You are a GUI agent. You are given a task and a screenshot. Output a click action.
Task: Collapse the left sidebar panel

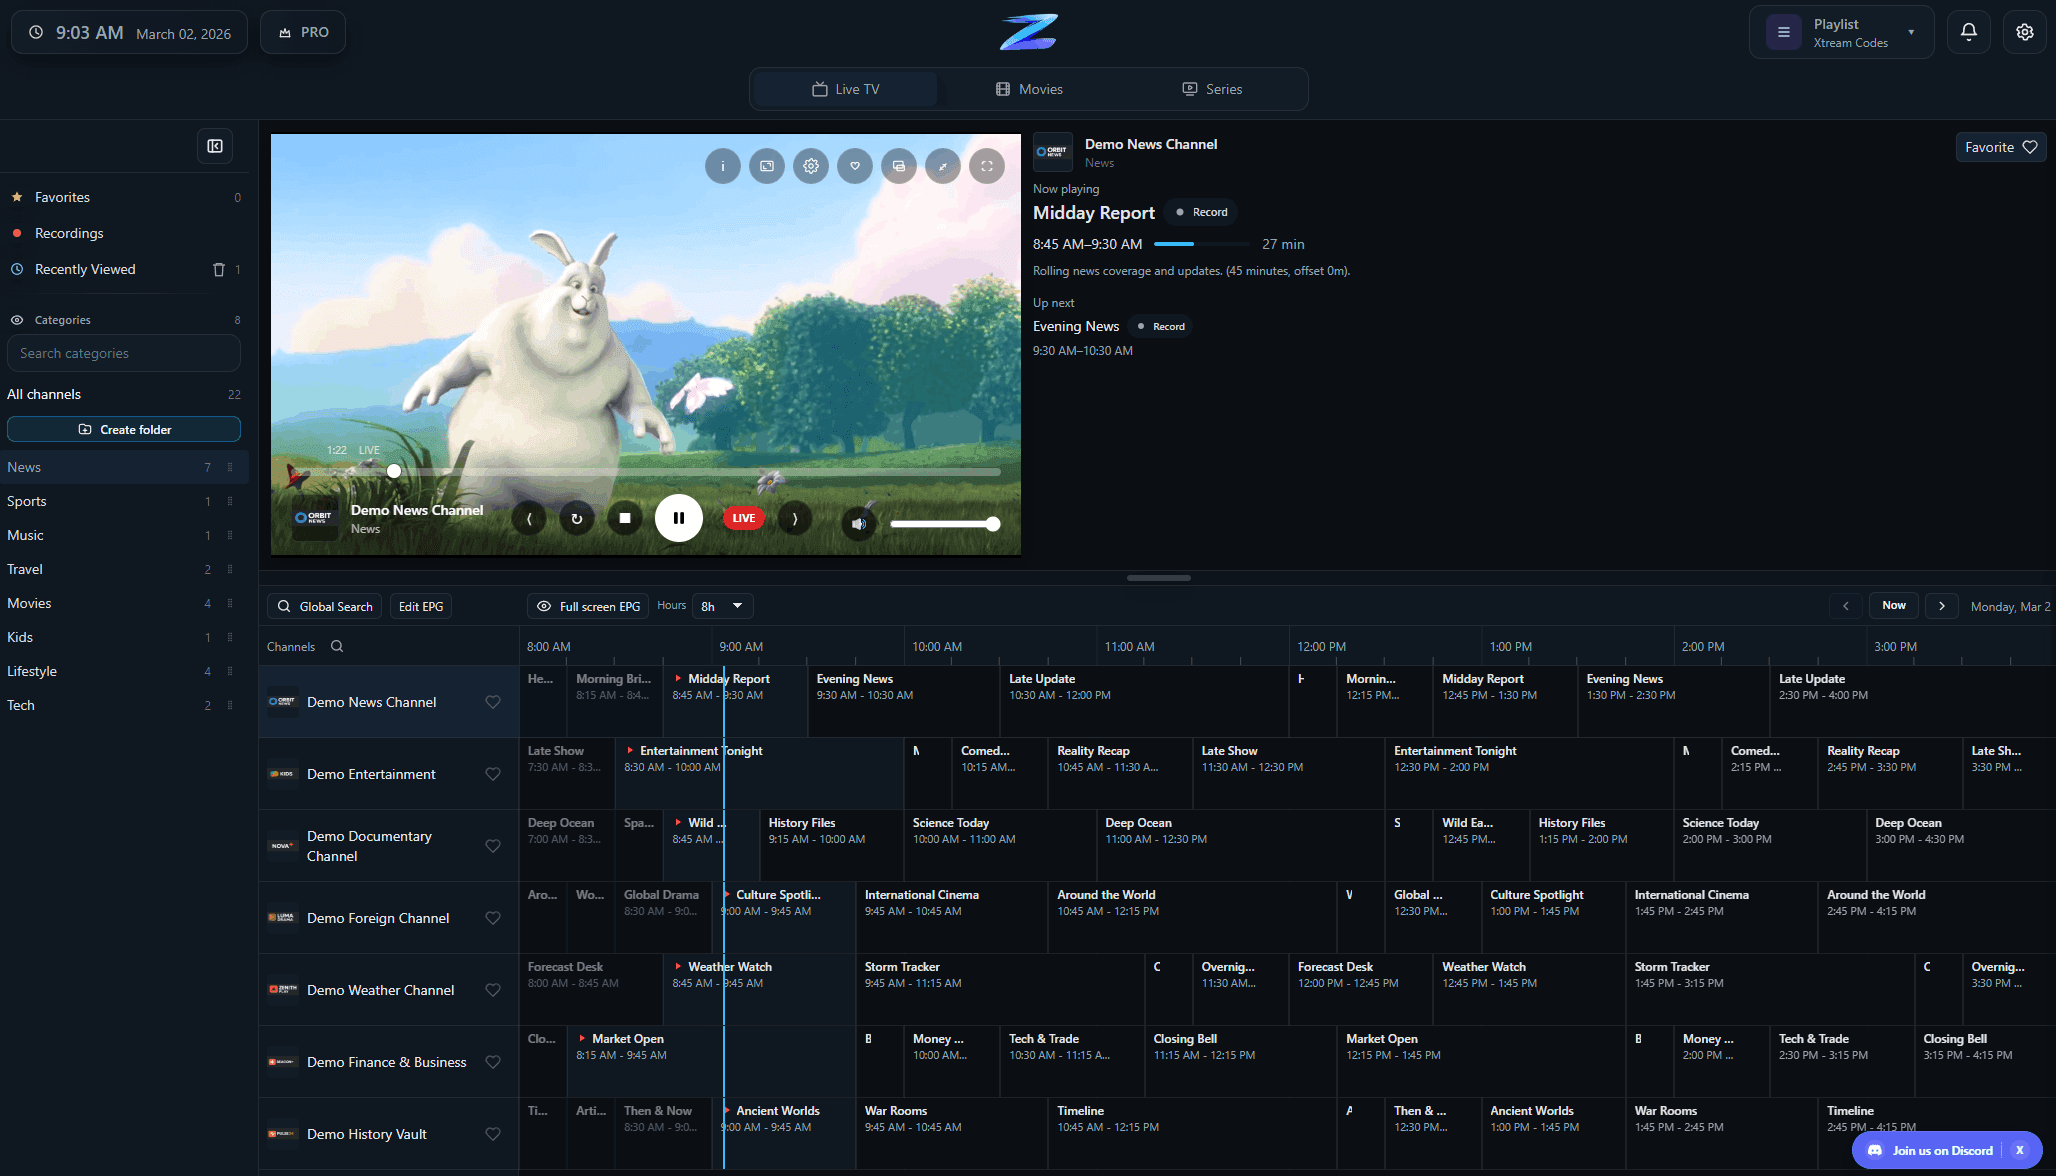point(214,146)
